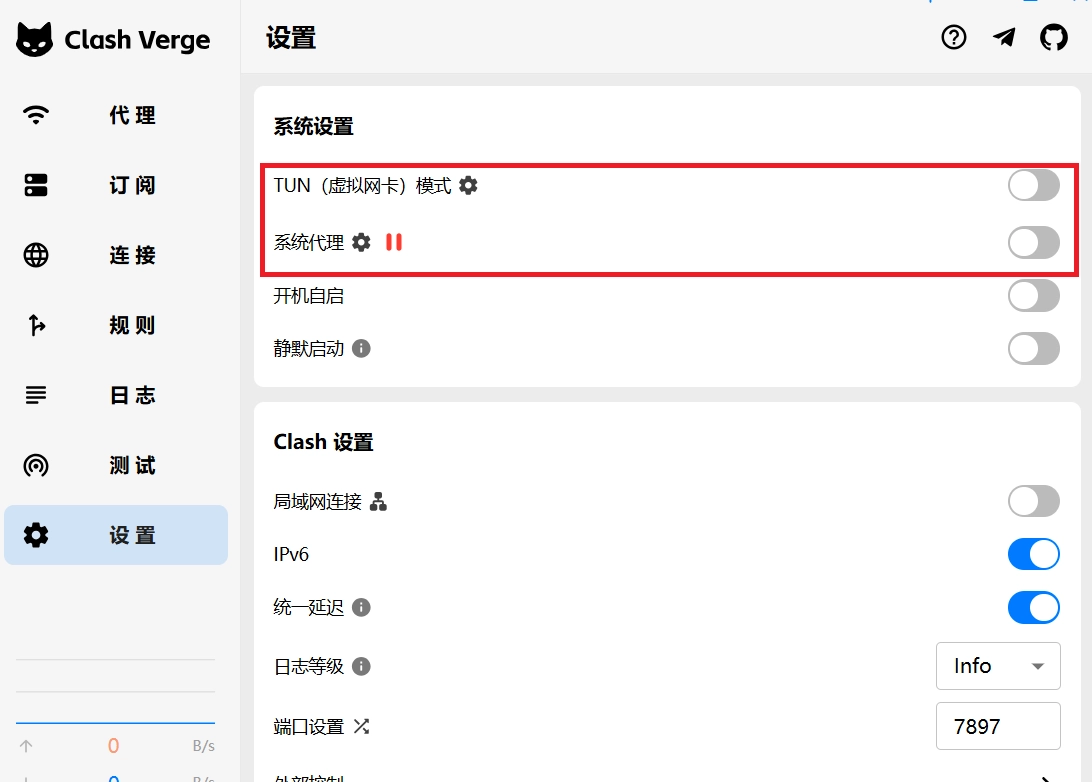
Task: Click the gear icon next to 设置 in sidebar
Action: point(36,535)
